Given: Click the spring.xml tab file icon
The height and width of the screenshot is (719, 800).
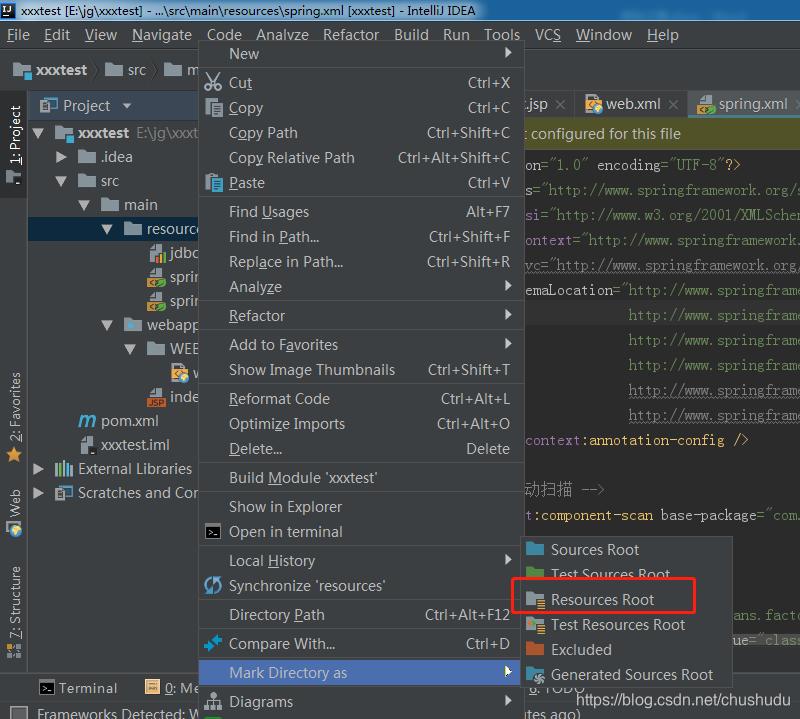Looking at the screenshot, I should (706, 104).
